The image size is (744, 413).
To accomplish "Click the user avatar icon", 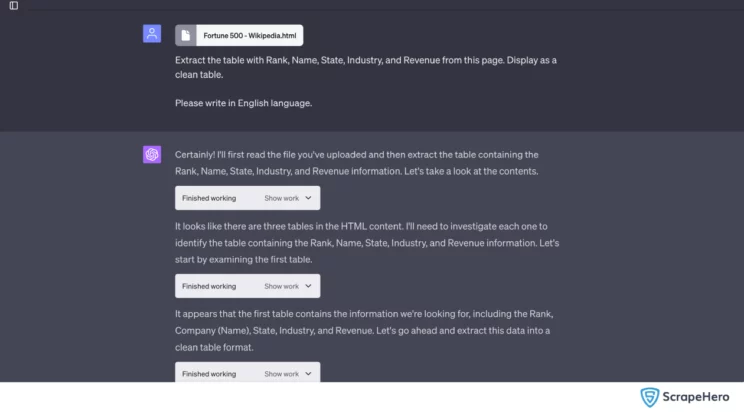I will click(152, 34).
